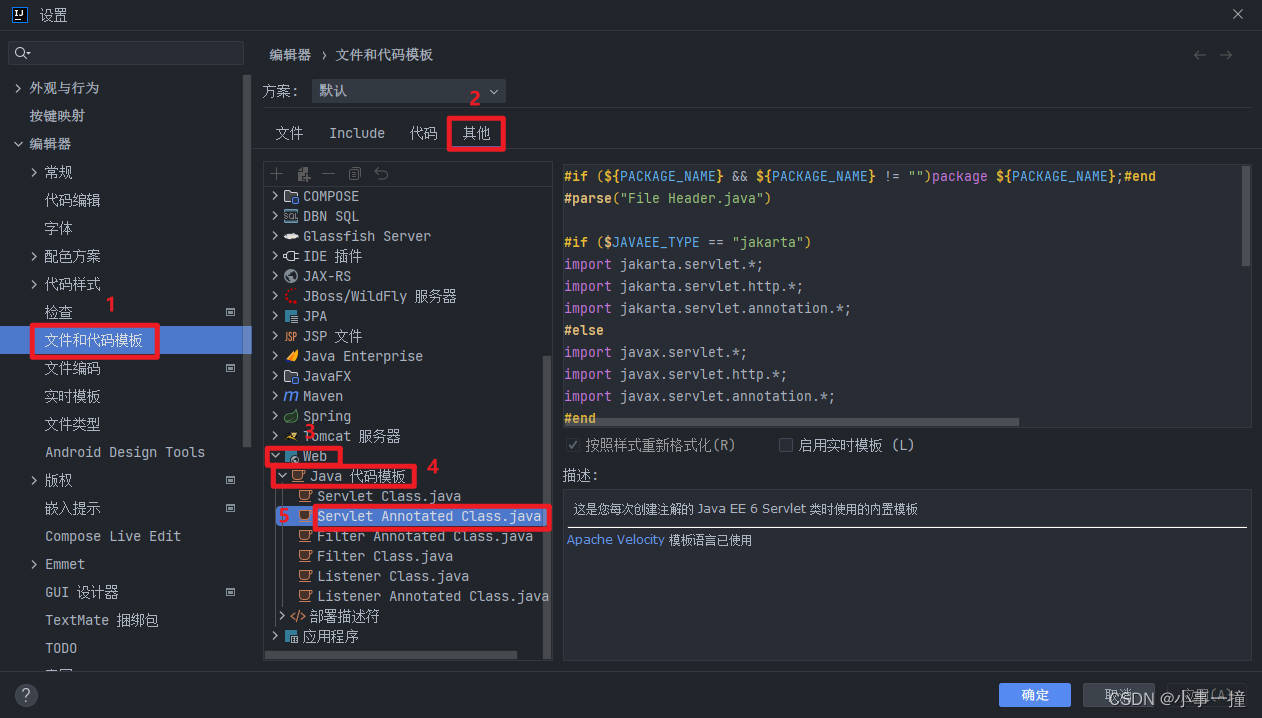The width and height of the screenshot is (1262, 718).
Task: Click the search input field
Action: [x=125, y=51]
